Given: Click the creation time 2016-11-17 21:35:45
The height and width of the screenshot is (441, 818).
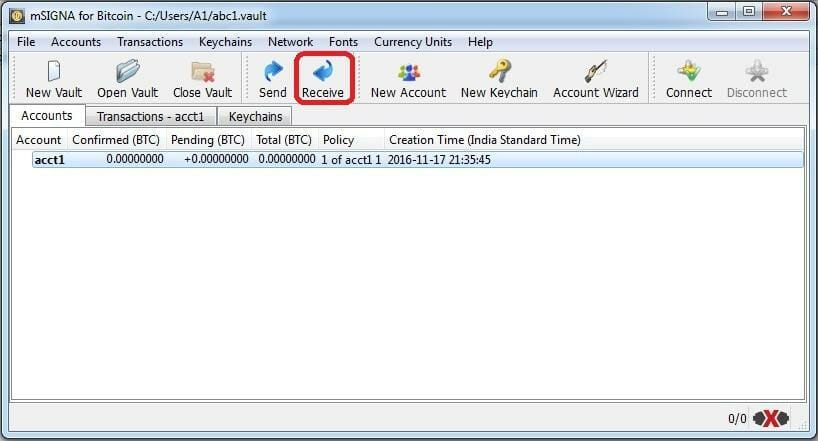Looking at the screenshot, I should point(439,160).
